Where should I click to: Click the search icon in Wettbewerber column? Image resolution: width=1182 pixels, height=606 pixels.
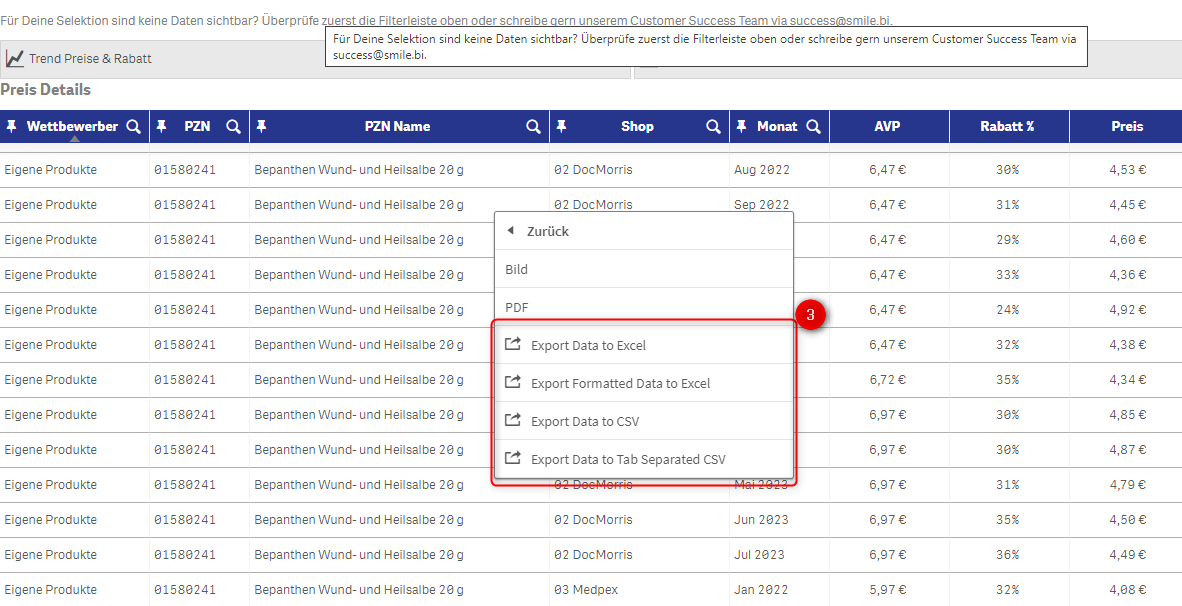[133, 127]
